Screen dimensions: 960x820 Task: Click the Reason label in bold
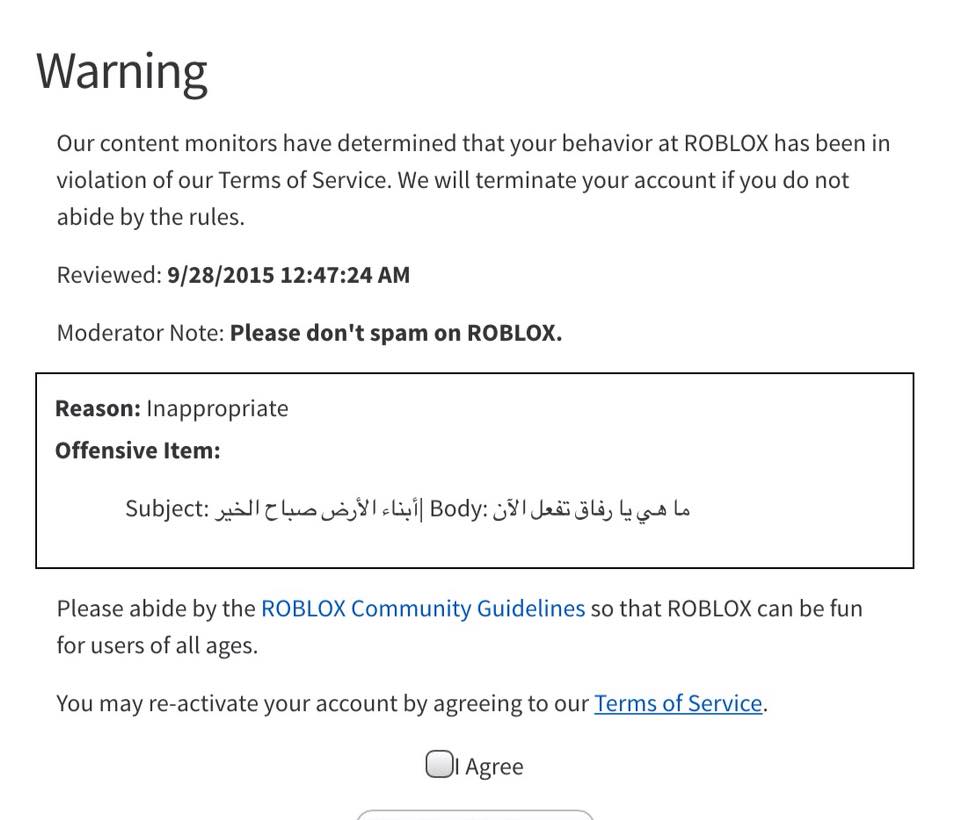click(98, 408)
